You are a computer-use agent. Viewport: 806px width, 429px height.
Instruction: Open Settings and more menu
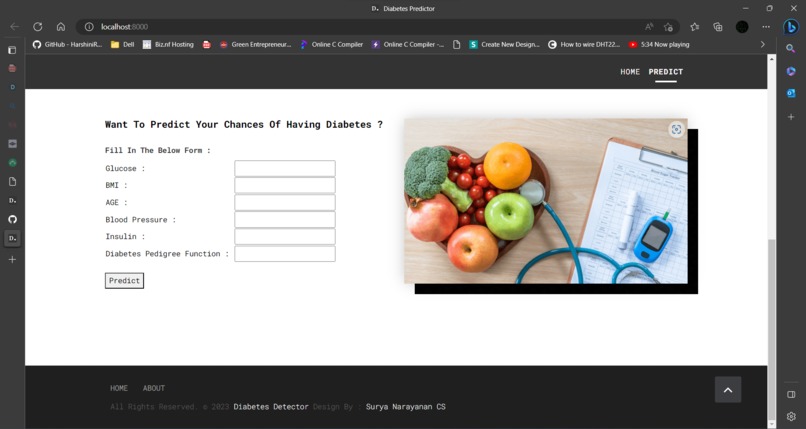click(766, 27)
